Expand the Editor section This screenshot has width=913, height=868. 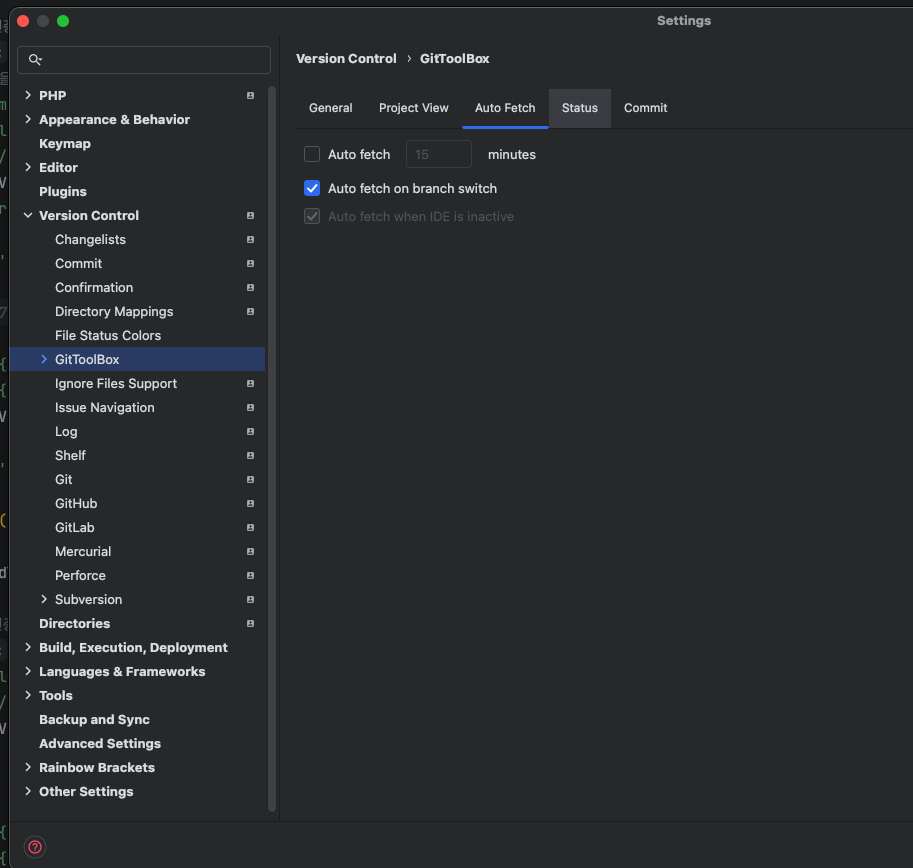point(28,167)
